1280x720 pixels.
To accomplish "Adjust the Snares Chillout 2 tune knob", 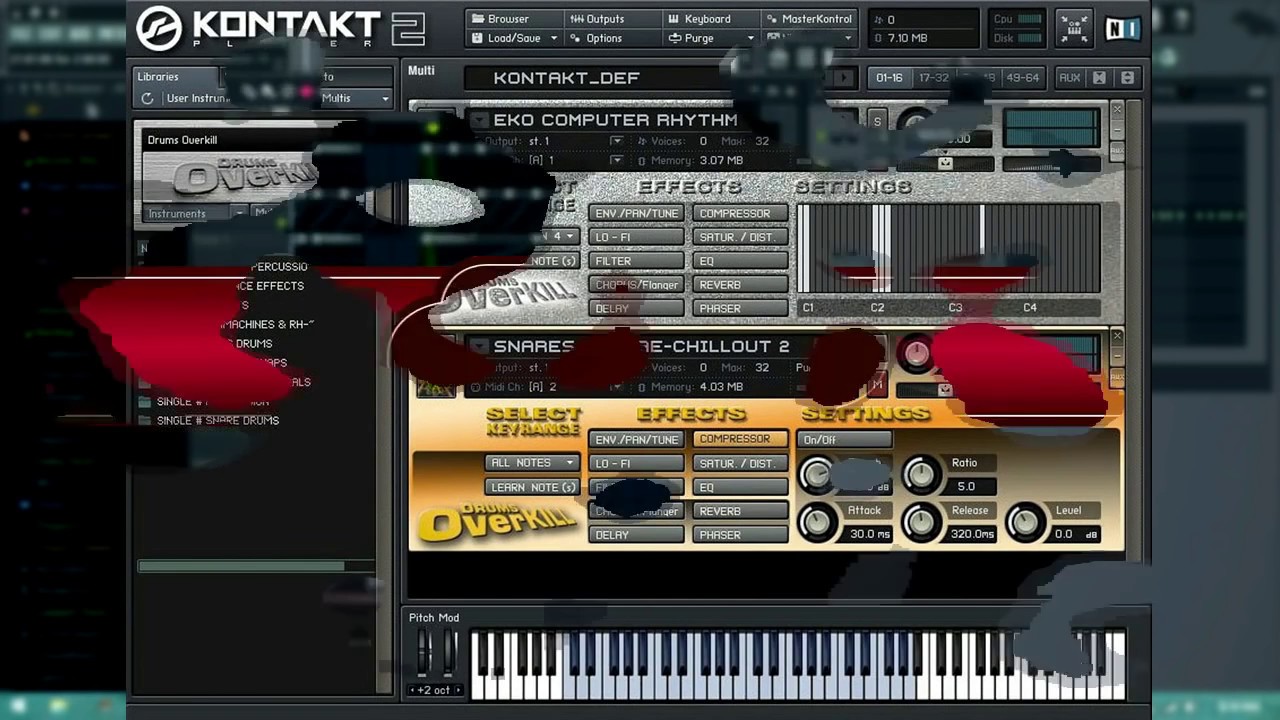I will click(x=916, y=352).
